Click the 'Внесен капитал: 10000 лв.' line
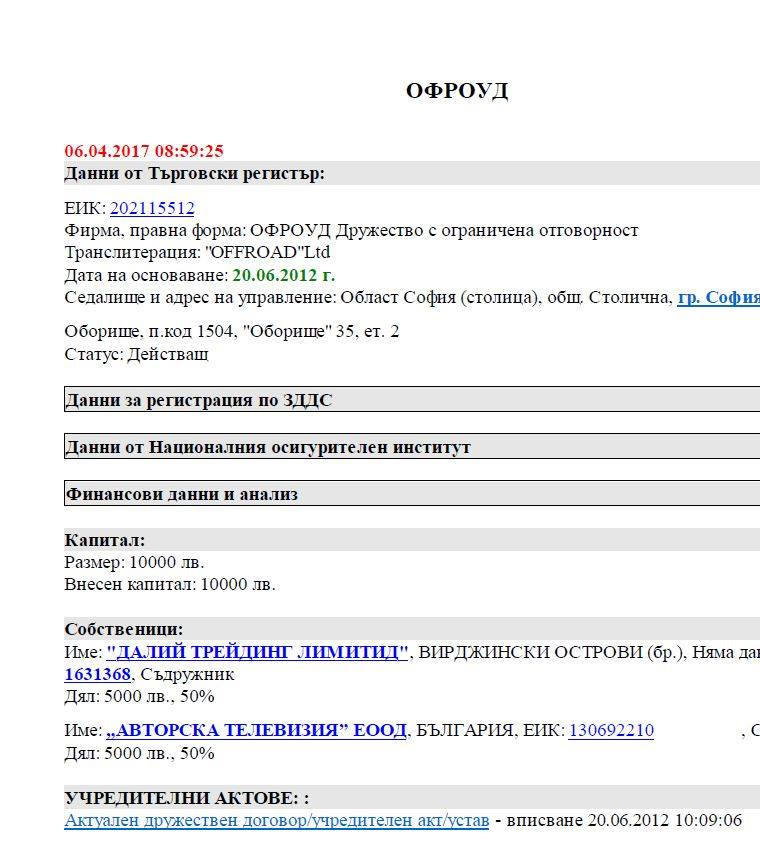 pos(169,584)
